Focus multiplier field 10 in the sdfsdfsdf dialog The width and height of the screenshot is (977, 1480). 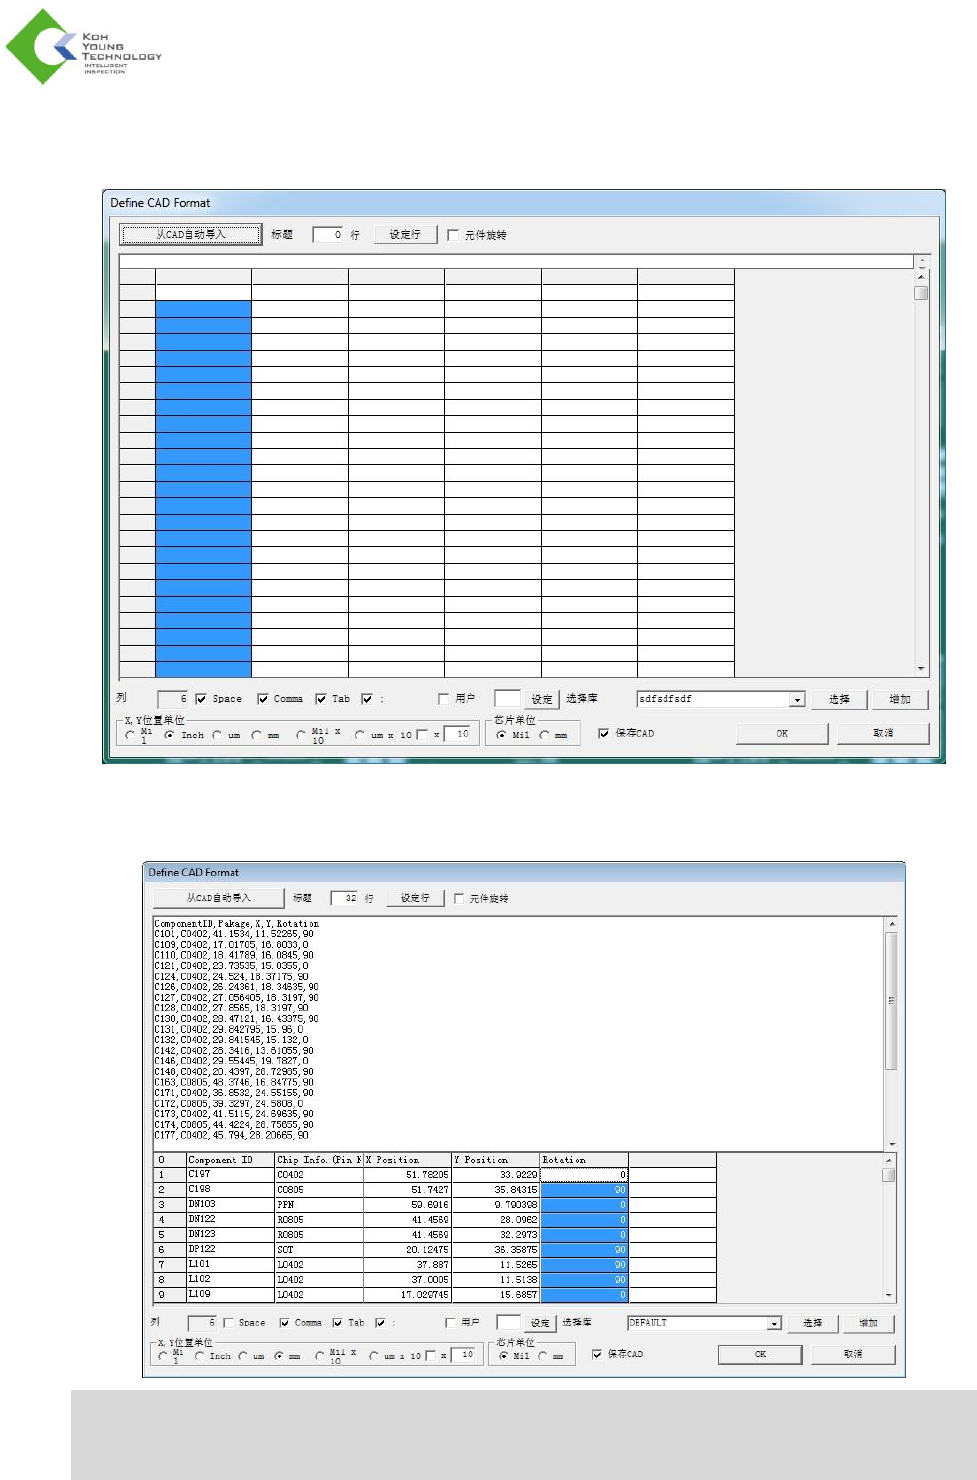tap(458, 734)
